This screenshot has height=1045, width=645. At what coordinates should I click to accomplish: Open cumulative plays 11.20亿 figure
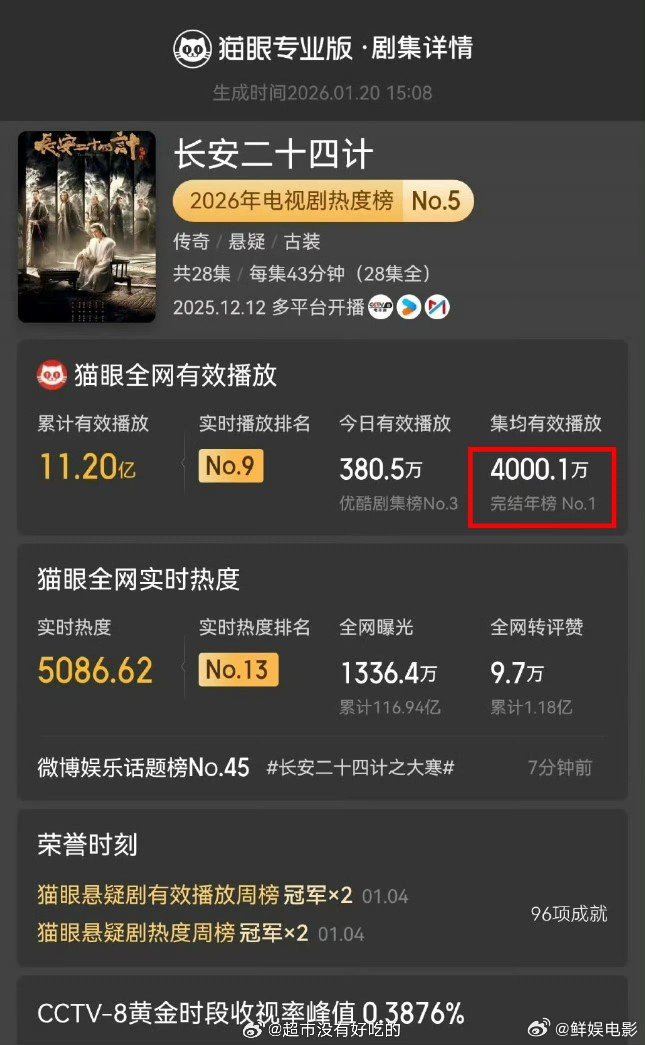tap(87, 467)
